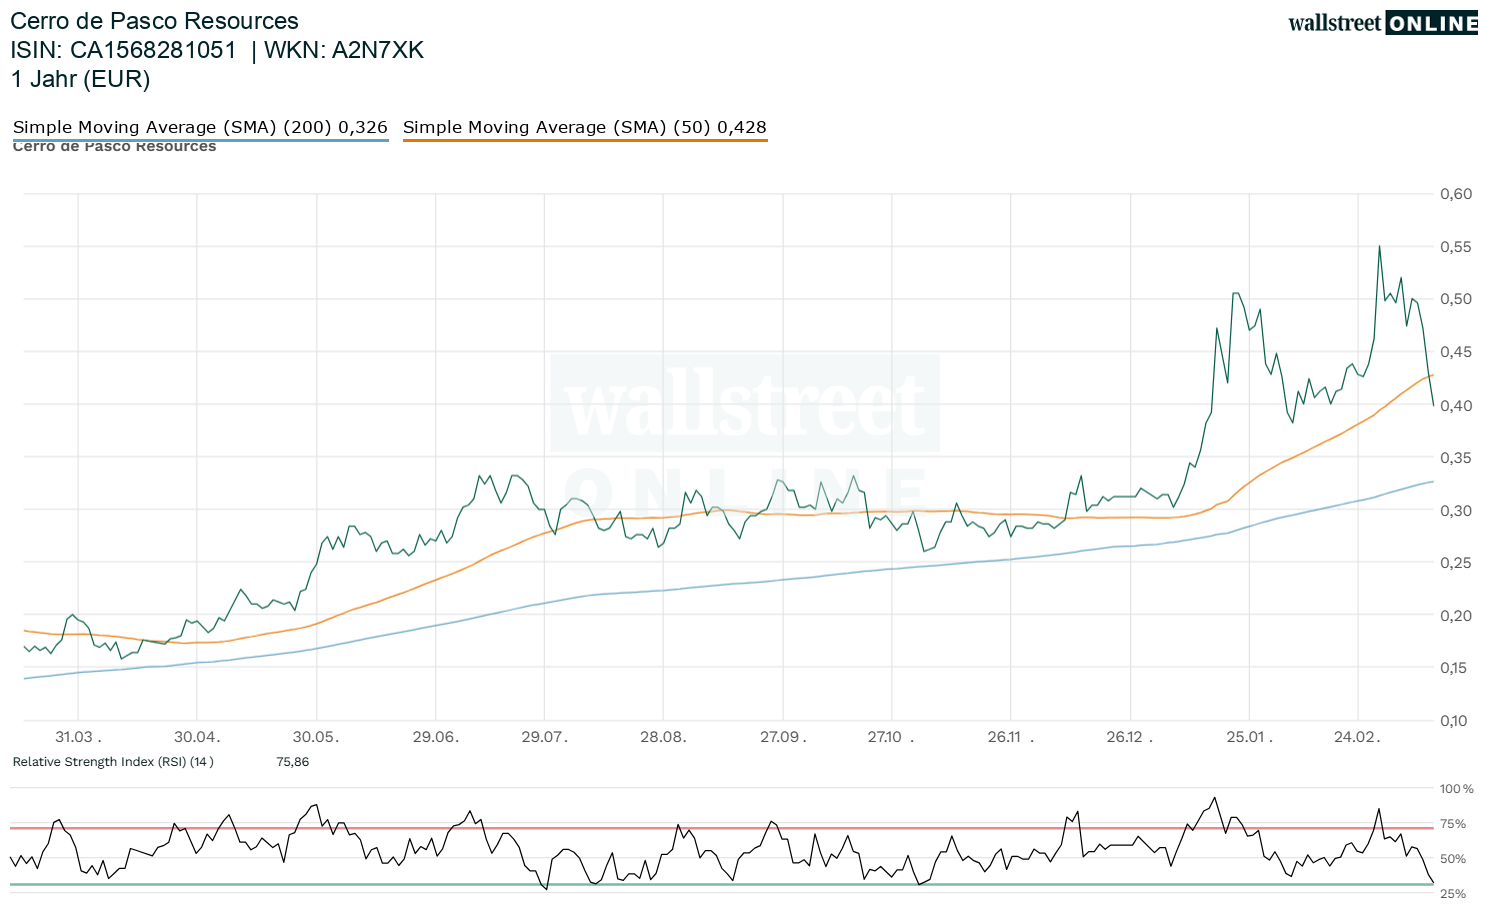Click the 100% RSI axis label
The width and height of the screenshot is (1490, 921).
point(1456,789)
